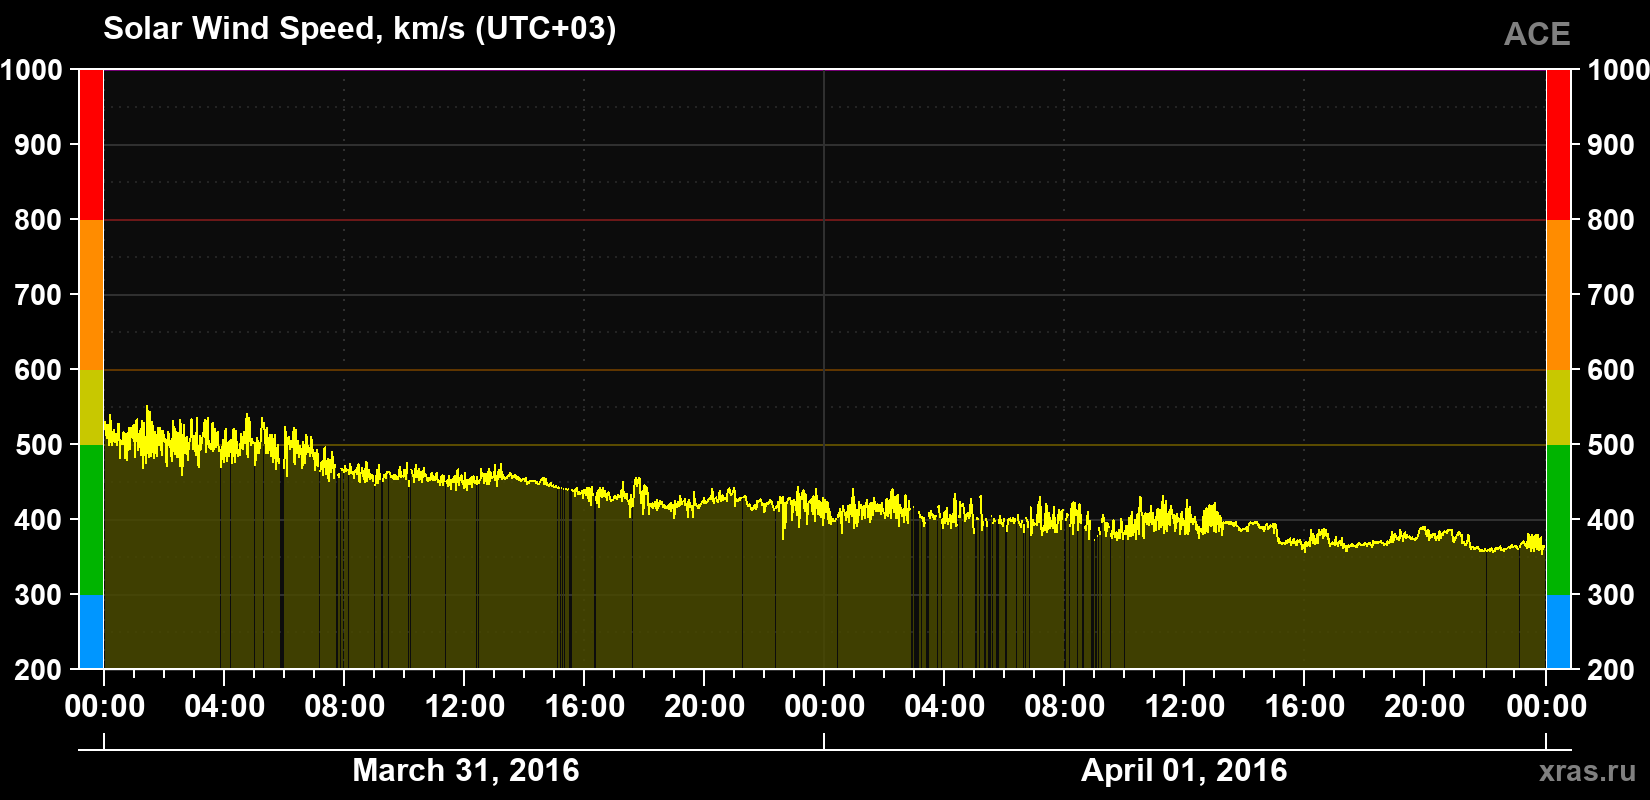Screen dimensions: 1650x800
Task: Click the yellow band on the right color scale
Action: (x=1559, y=407)
